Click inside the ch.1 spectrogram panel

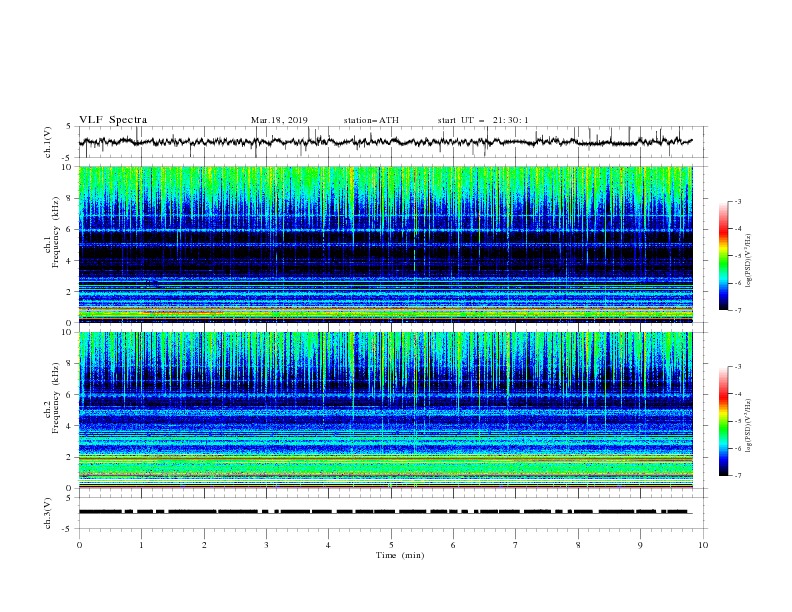coord(385,244)
